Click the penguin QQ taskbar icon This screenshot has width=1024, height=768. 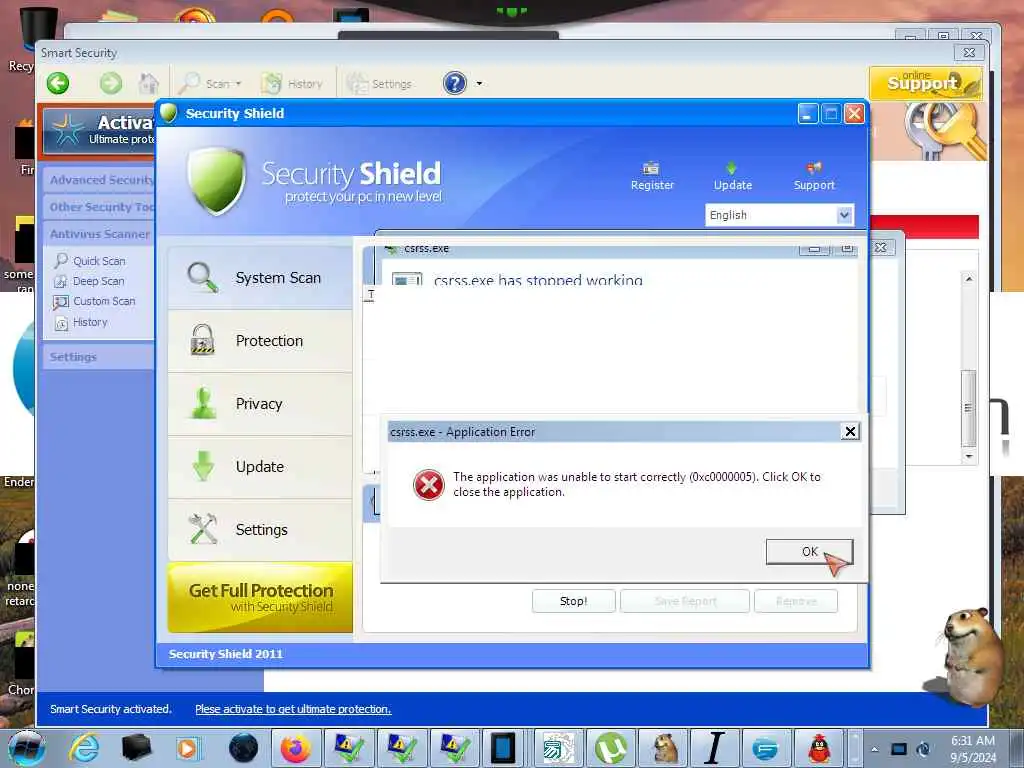coord(819,748)
